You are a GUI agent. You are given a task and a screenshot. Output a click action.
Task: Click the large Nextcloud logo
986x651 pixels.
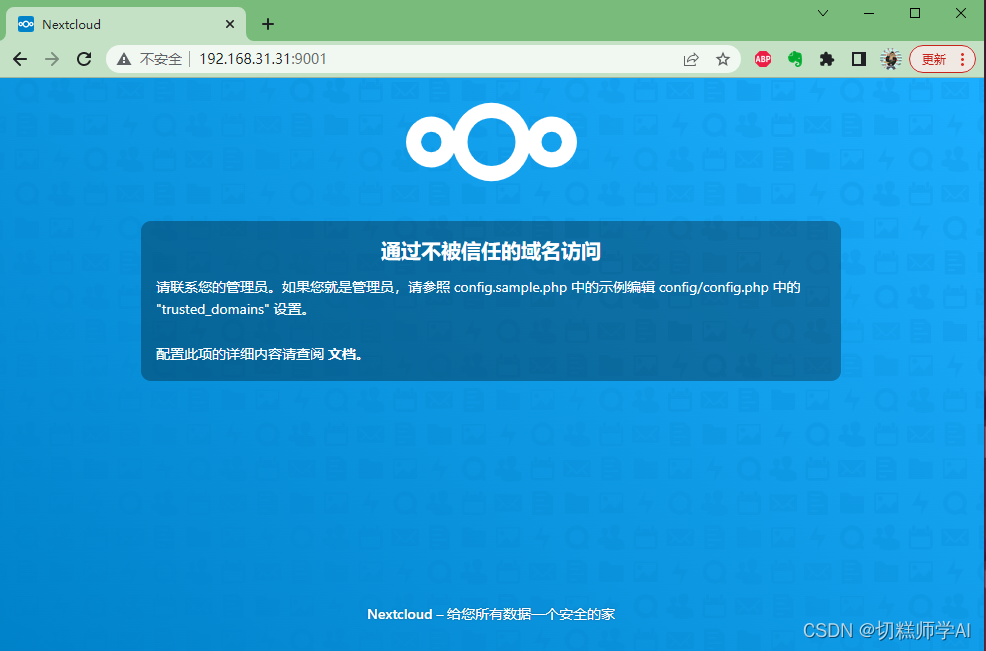[491, 142]
